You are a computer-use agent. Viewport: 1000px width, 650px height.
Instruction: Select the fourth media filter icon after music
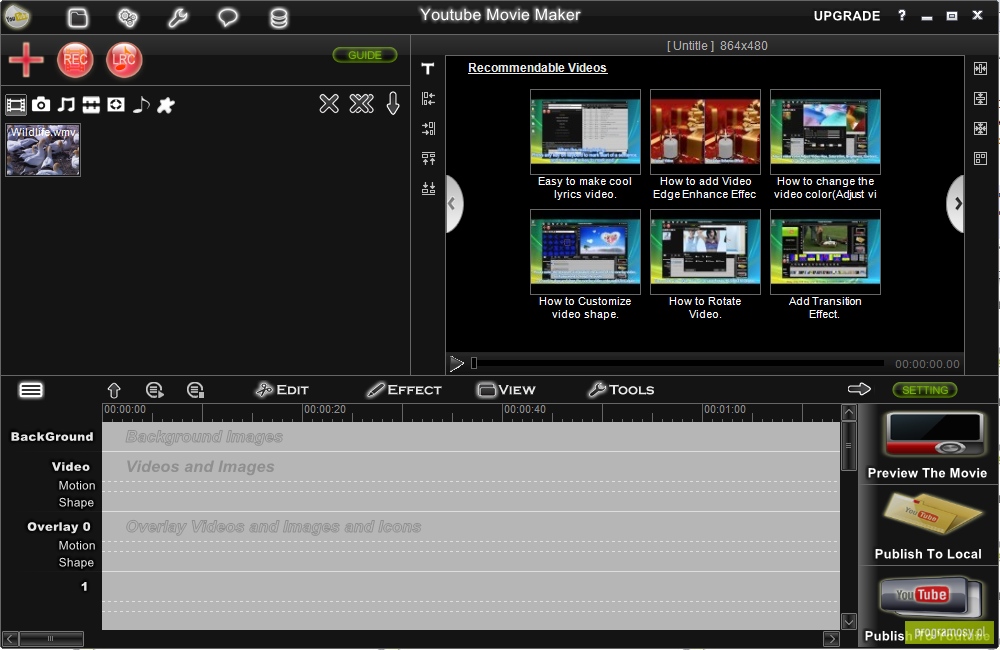(x=91, y=105)
